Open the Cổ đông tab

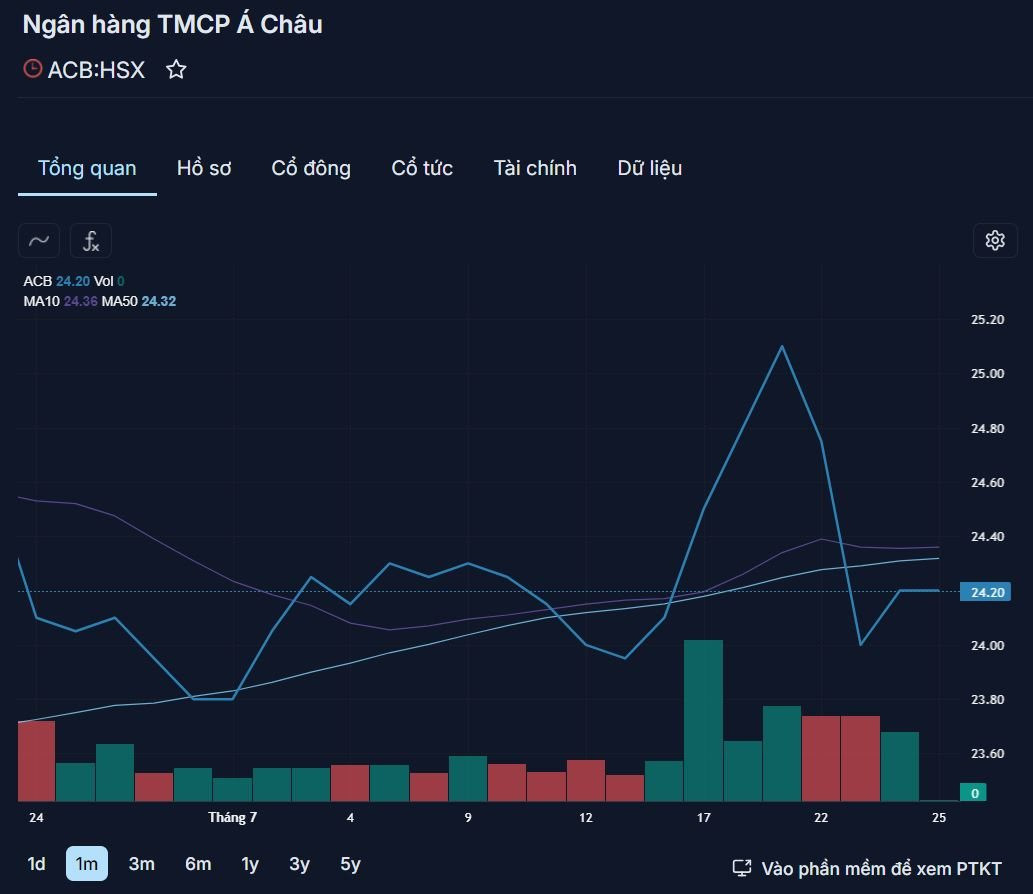(x=311, y=168)
